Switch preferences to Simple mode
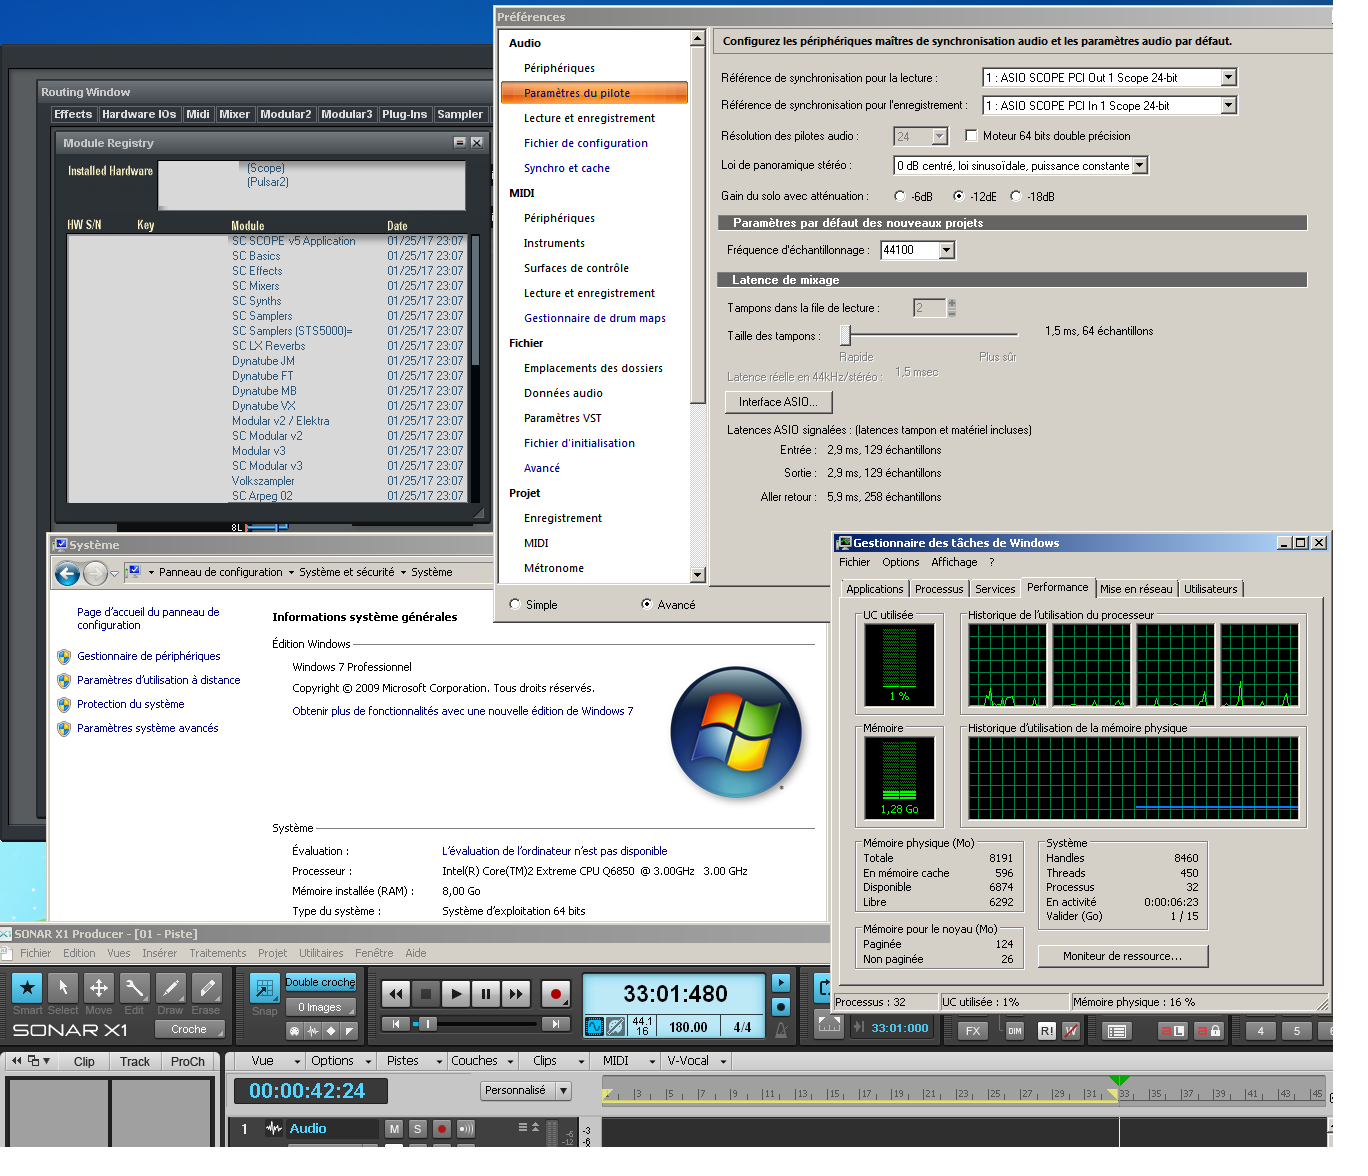Image resolution: width=1368 pixels, height=1176 pixels. (x=515, y=605)
